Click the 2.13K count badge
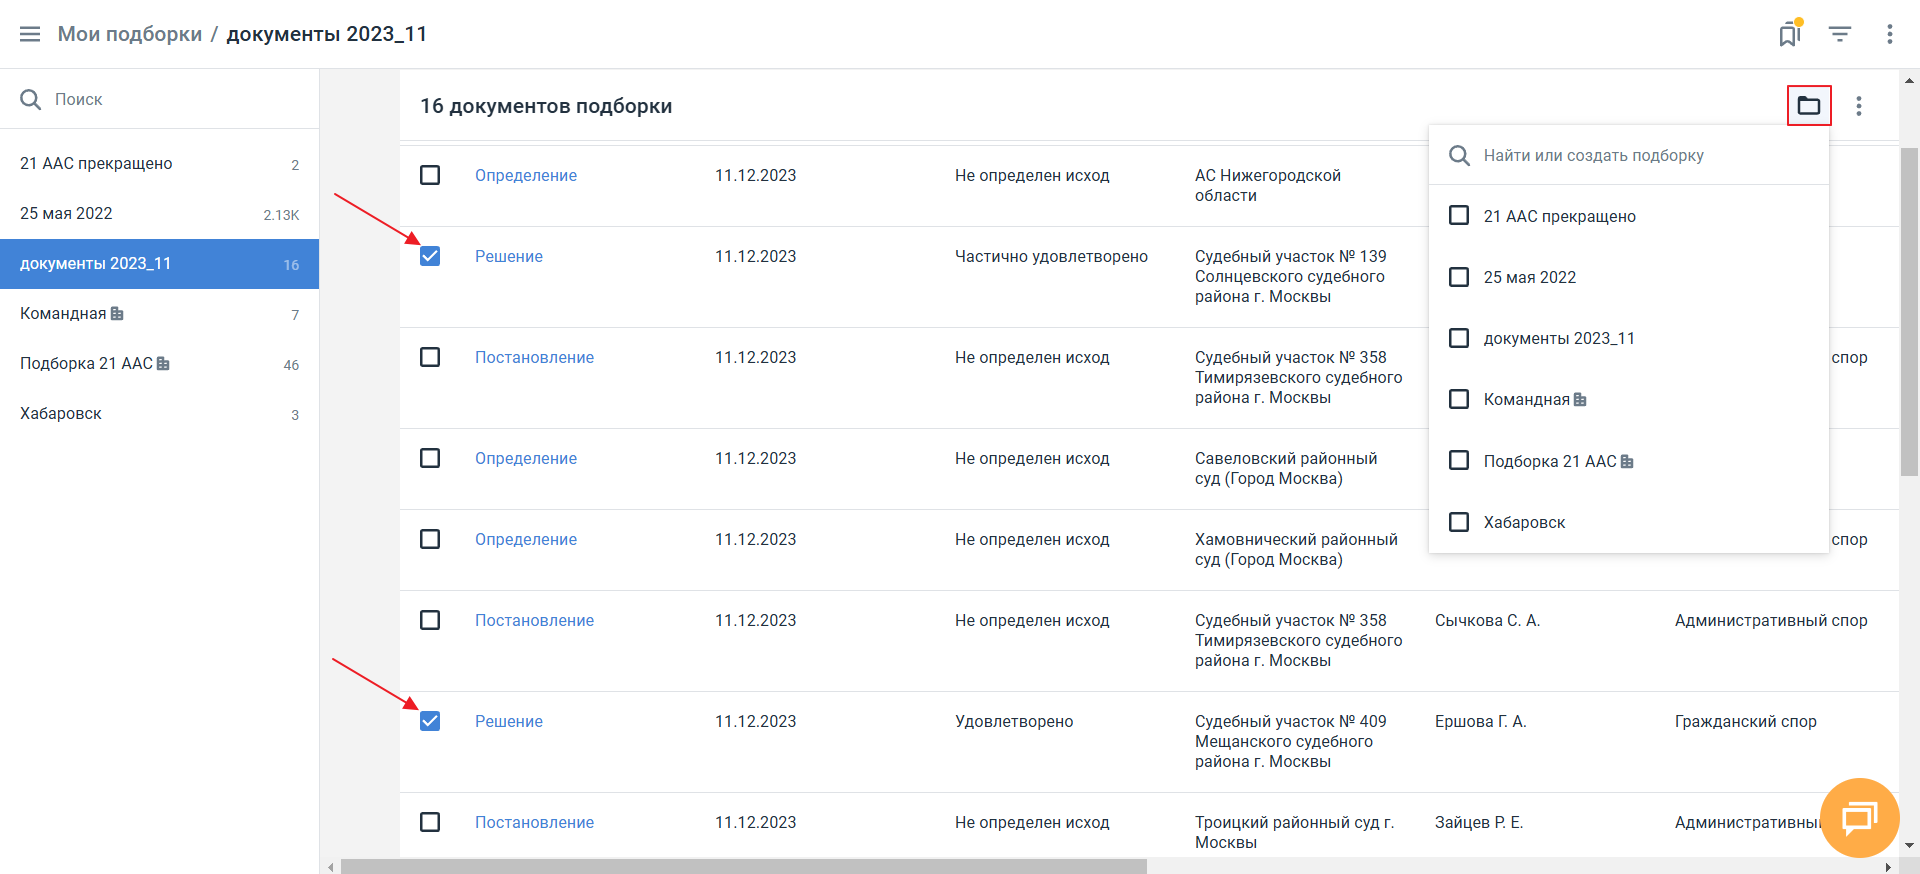The width and height of the screenshot is (1920, 874). pos(281,215)
